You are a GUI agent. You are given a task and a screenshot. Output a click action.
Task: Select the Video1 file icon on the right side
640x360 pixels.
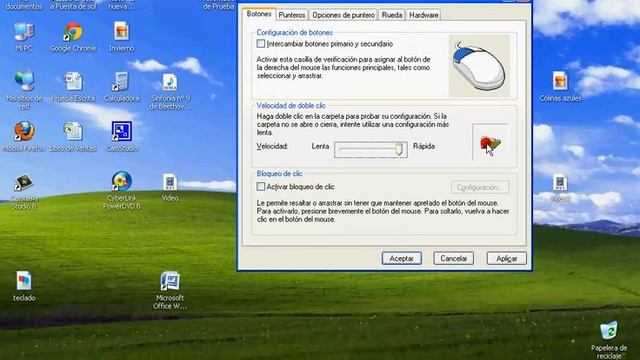(560, 182)
